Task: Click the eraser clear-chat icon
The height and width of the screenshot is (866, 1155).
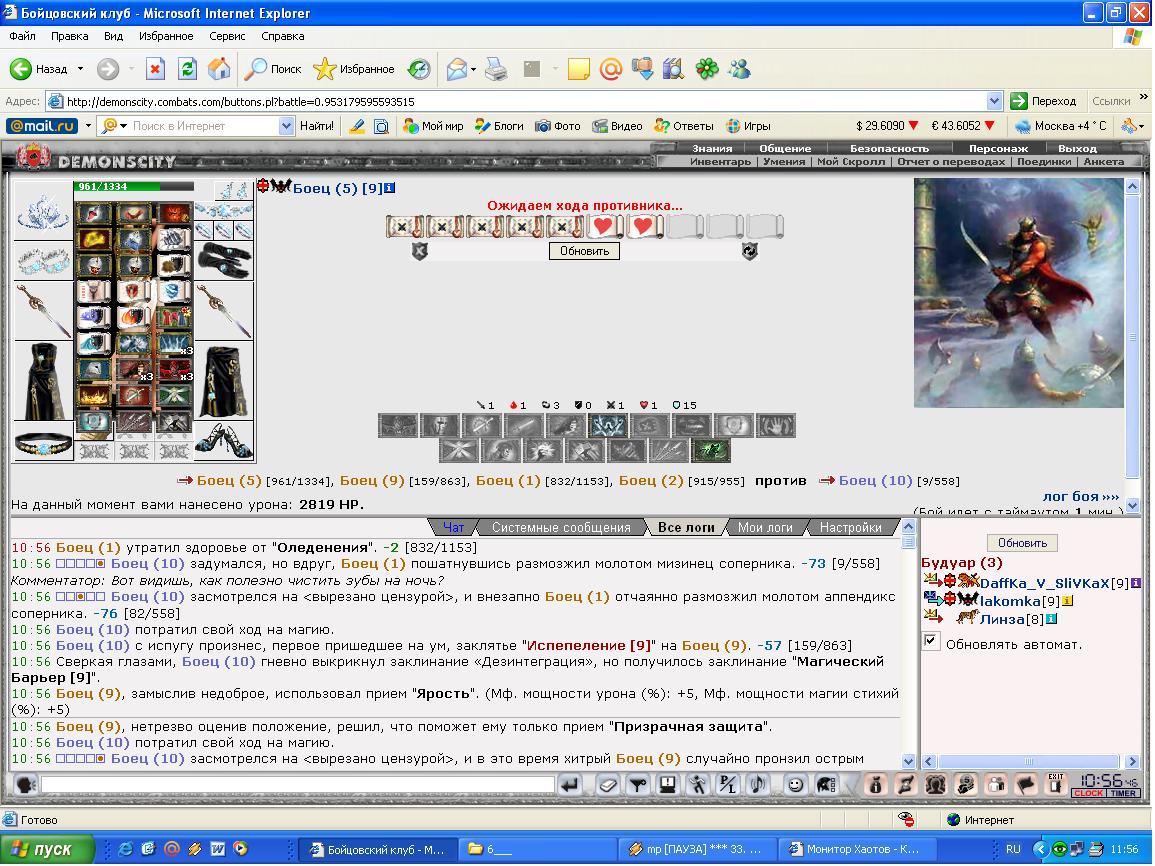Action: [608, 785]
